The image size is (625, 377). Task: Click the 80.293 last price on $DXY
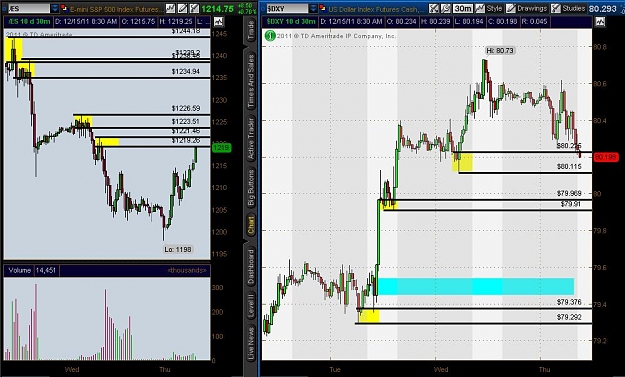tap(603, 8)
